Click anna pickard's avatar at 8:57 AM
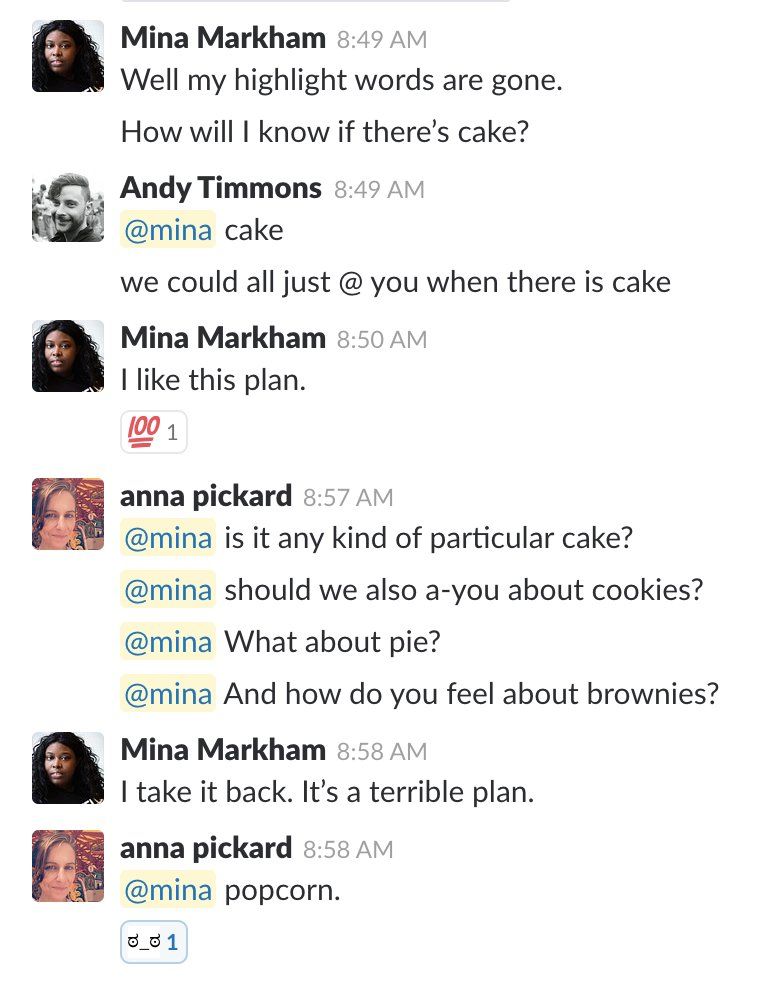This screenshot has width=768, height=996. (x=68, y=514)
